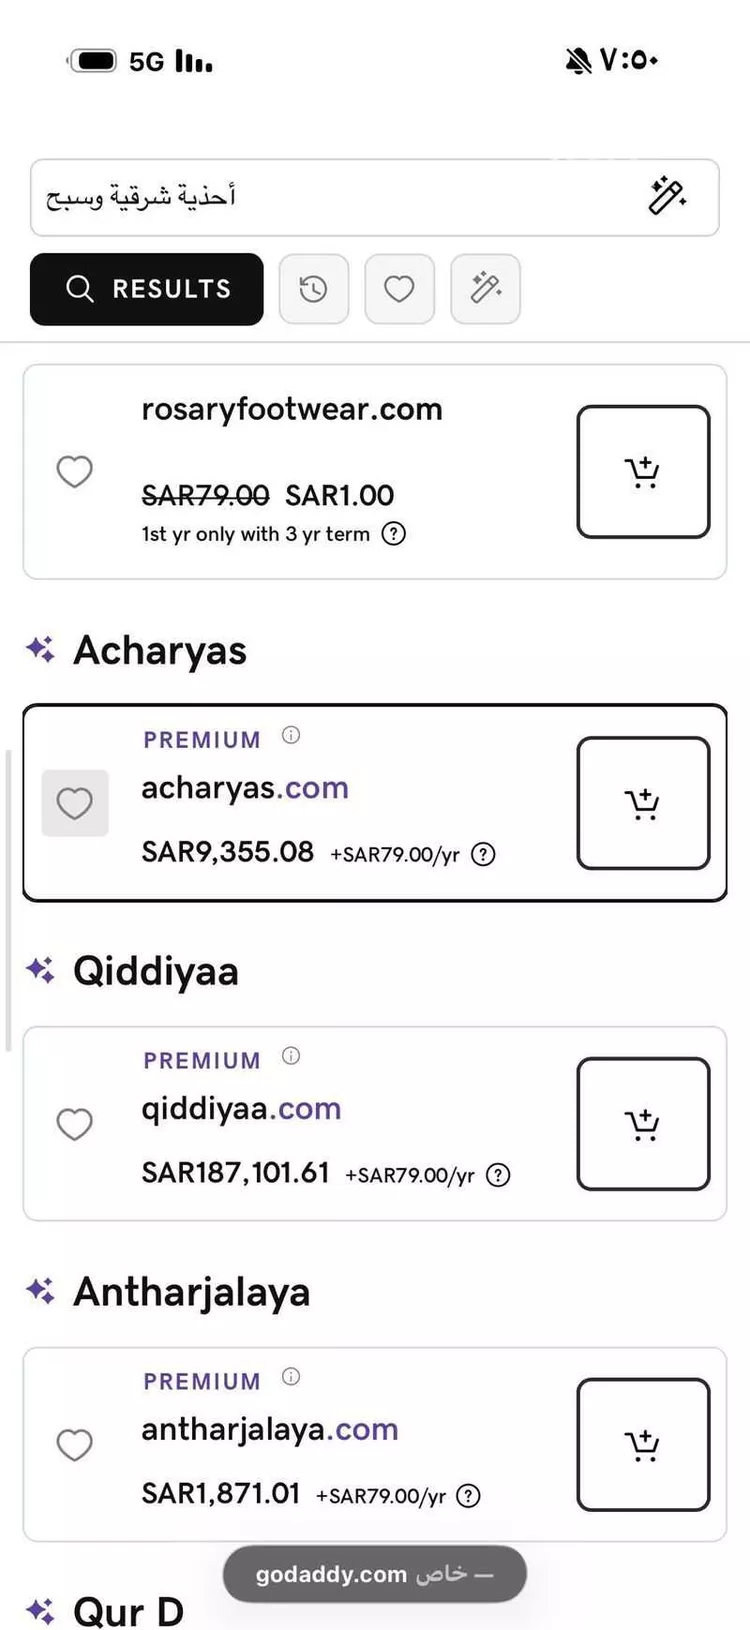
Task: Tap the domain search input field
Action: click(330, 197)
